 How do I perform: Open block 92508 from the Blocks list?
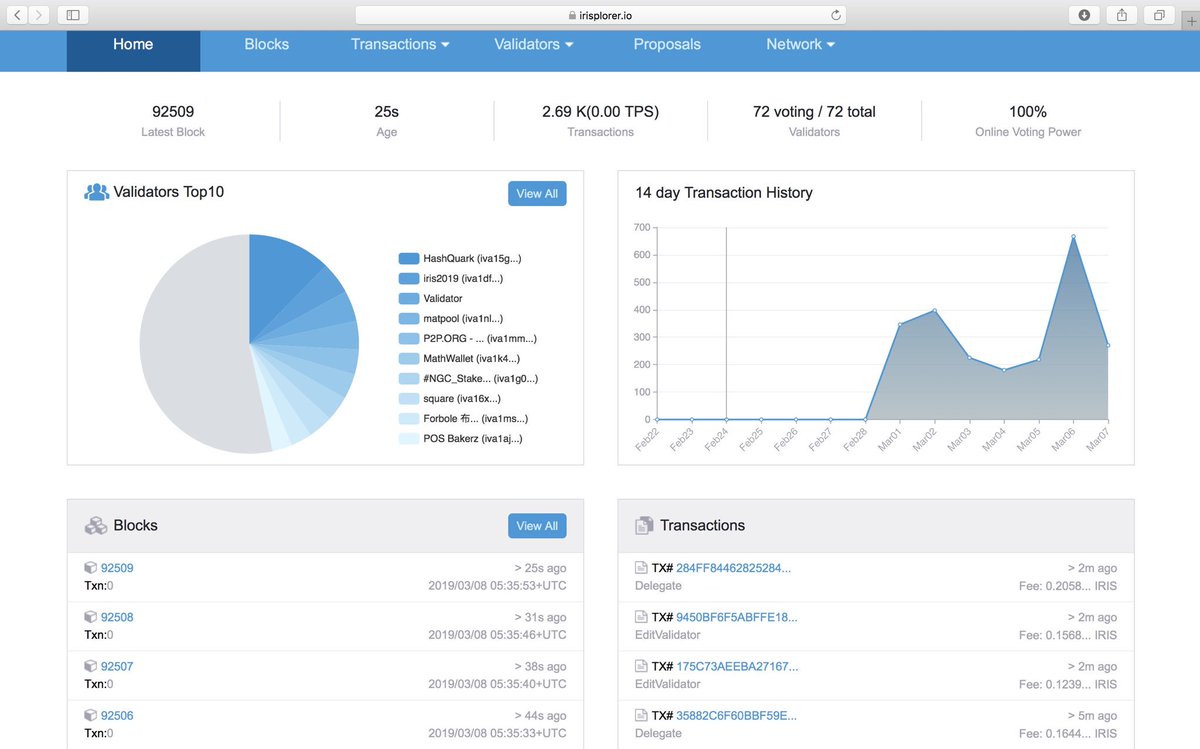click(x=117, y=617)
